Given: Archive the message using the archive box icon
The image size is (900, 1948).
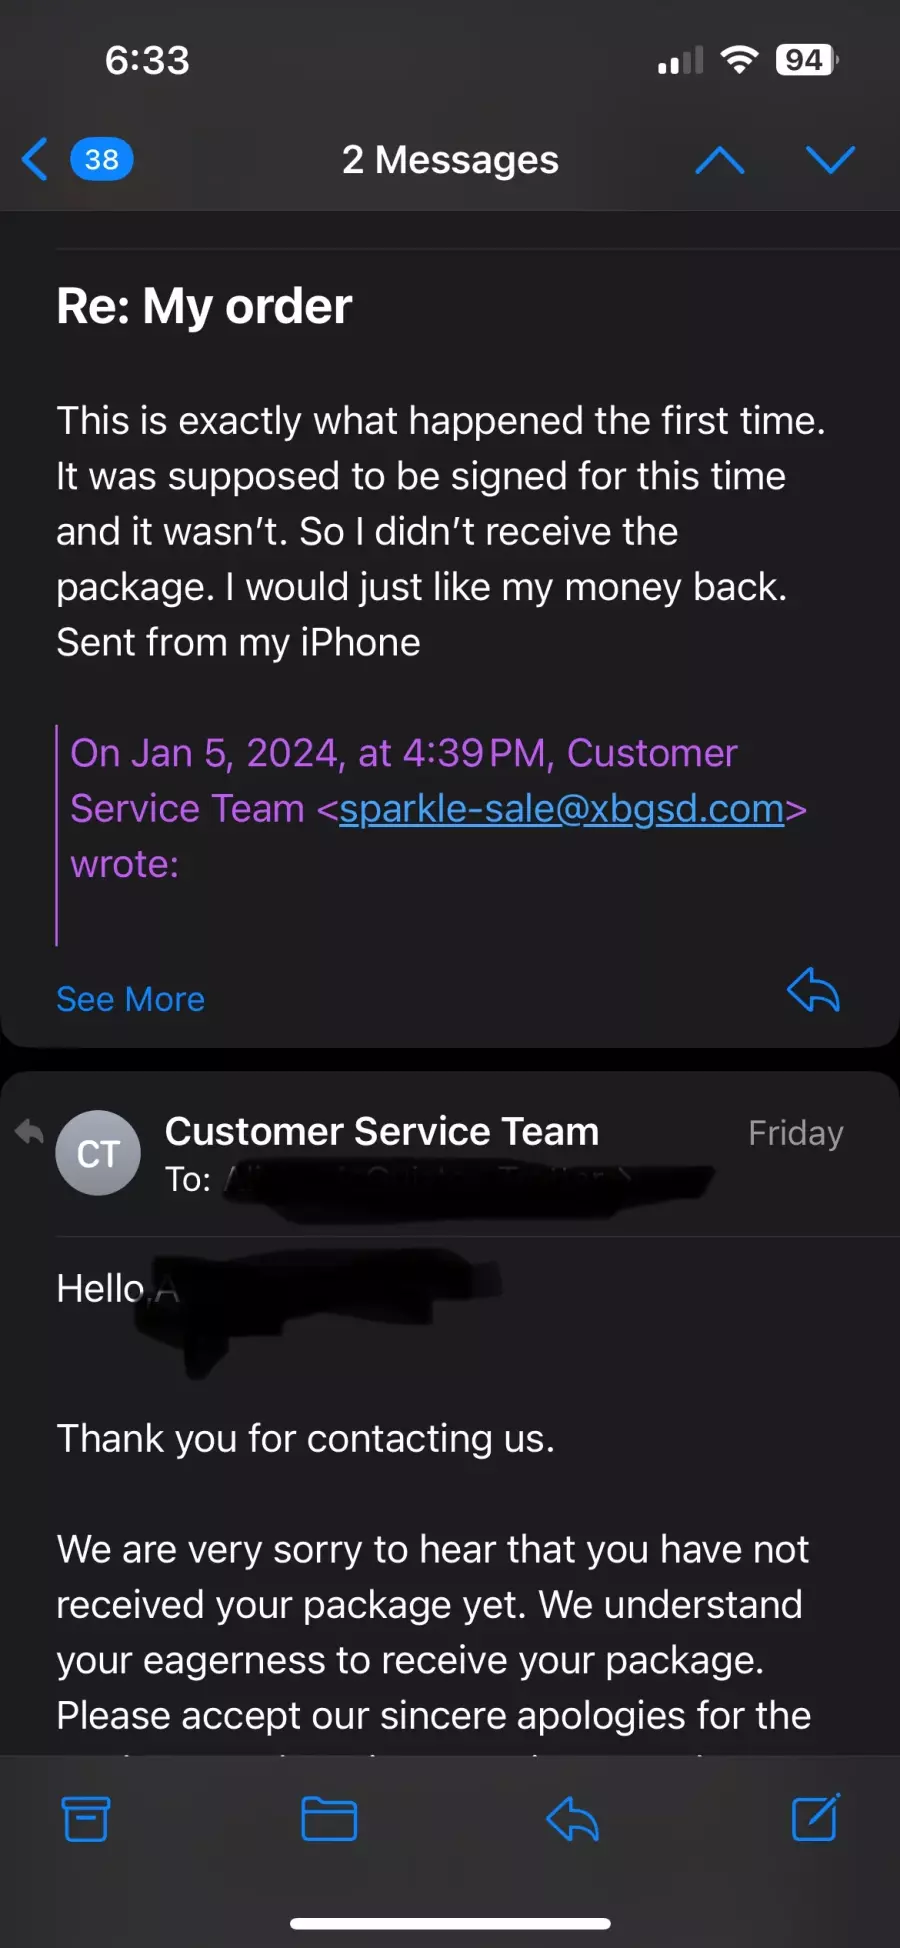Looking at the screenshot, I should tap(86, 1819).
